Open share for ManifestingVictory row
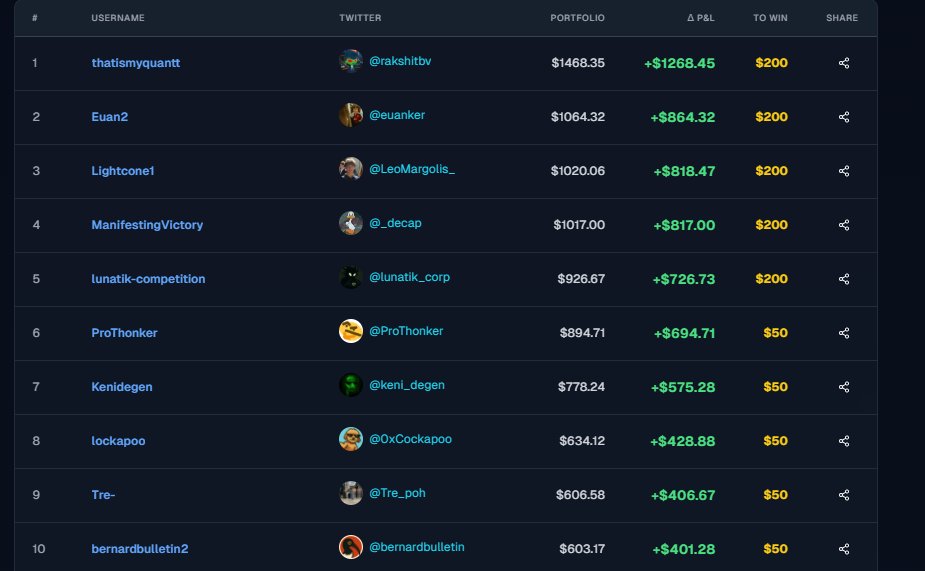Viewport: 925px width, 571px height. 844,225
